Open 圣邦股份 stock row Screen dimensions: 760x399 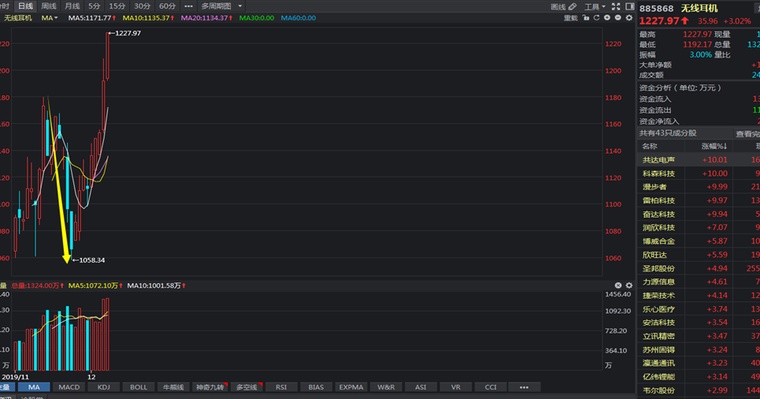698,268
